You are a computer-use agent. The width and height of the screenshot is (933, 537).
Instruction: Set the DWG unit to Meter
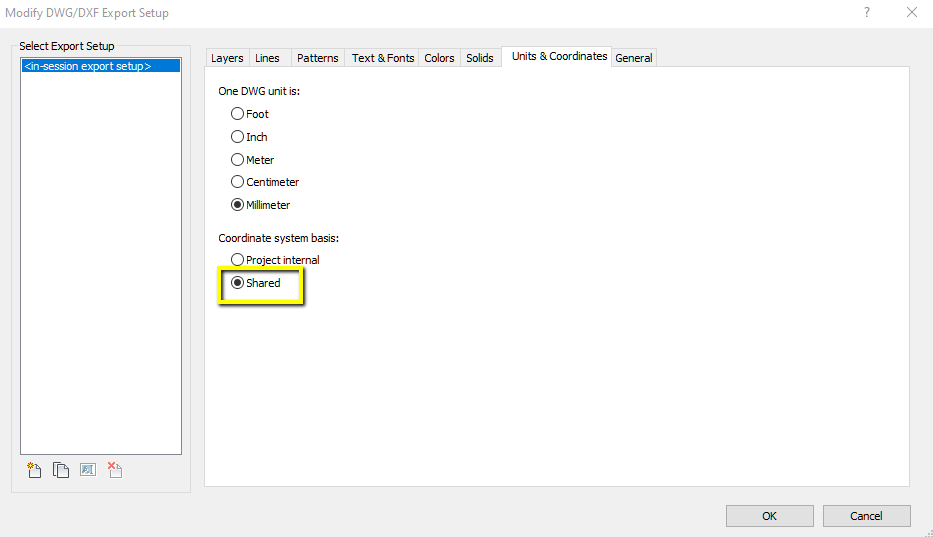(x=238, y=160)
